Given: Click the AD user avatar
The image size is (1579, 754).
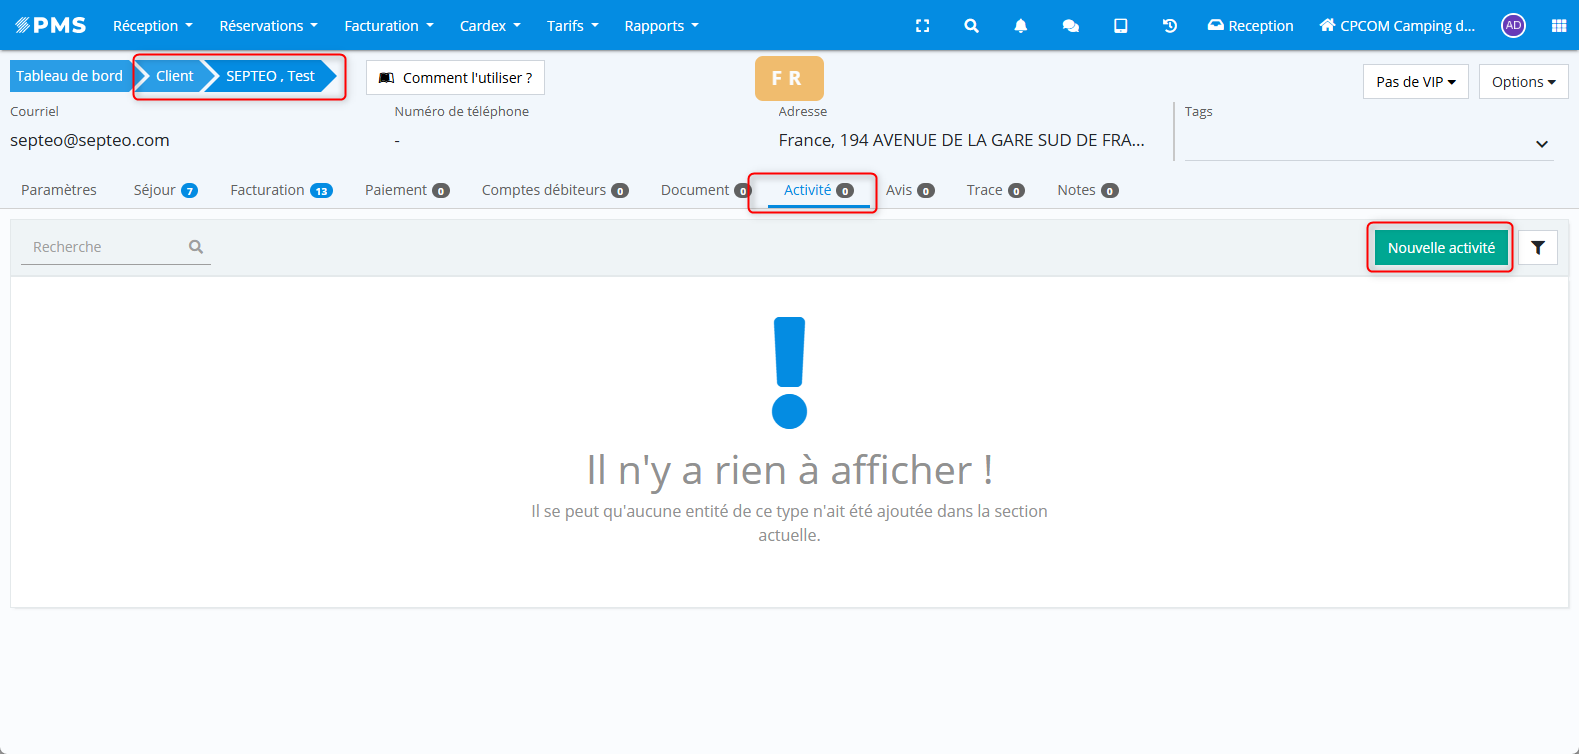Looking at the screenshot, I should click(x=1513, y=26).
